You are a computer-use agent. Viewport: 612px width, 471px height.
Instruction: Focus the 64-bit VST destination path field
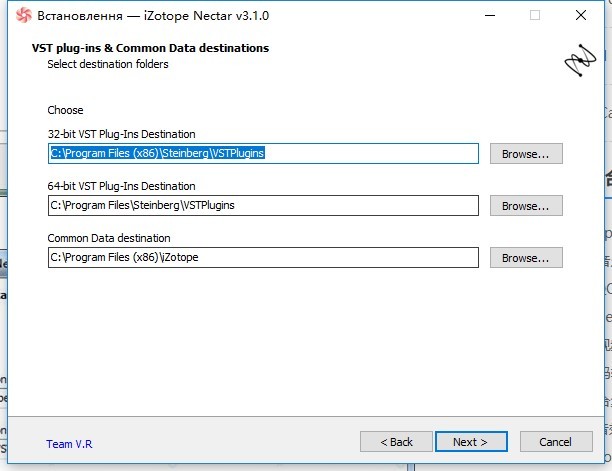click(263, 206)
